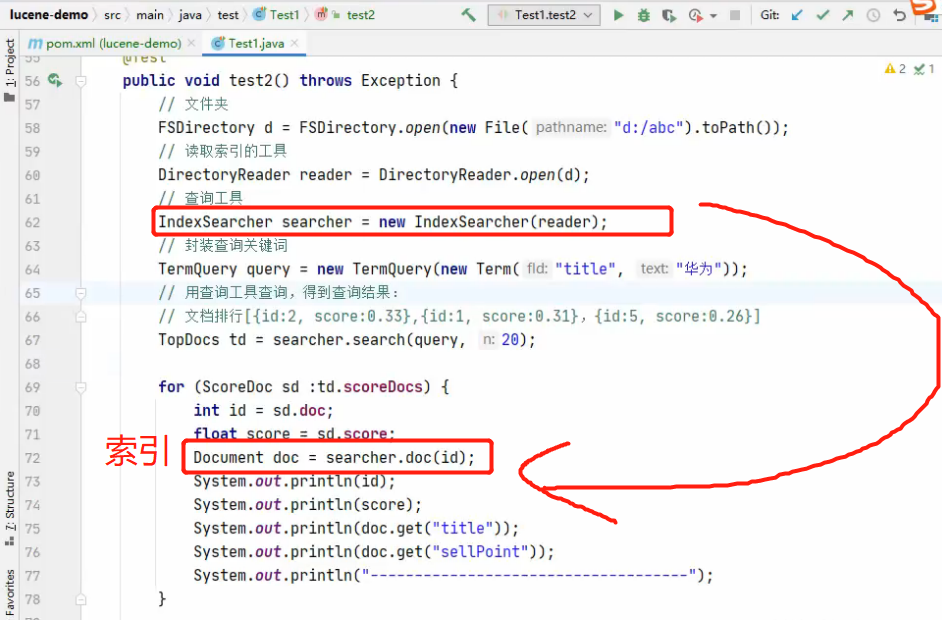Click java in the breadcrumb path
Image resolution: width=942 pixels, height=620 pixels.
coord(190,15)
